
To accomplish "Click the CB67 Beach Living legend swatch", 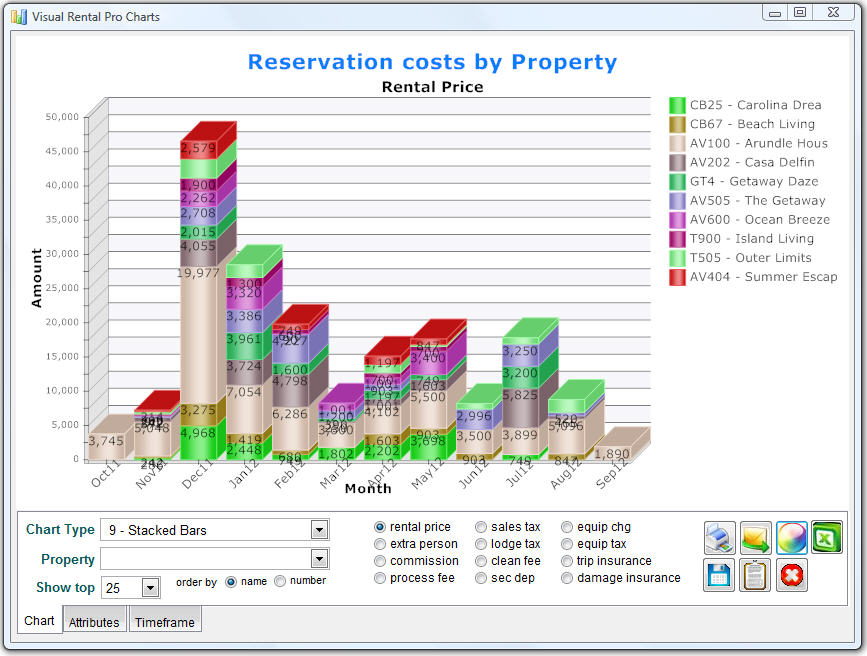I will [677, 124].
